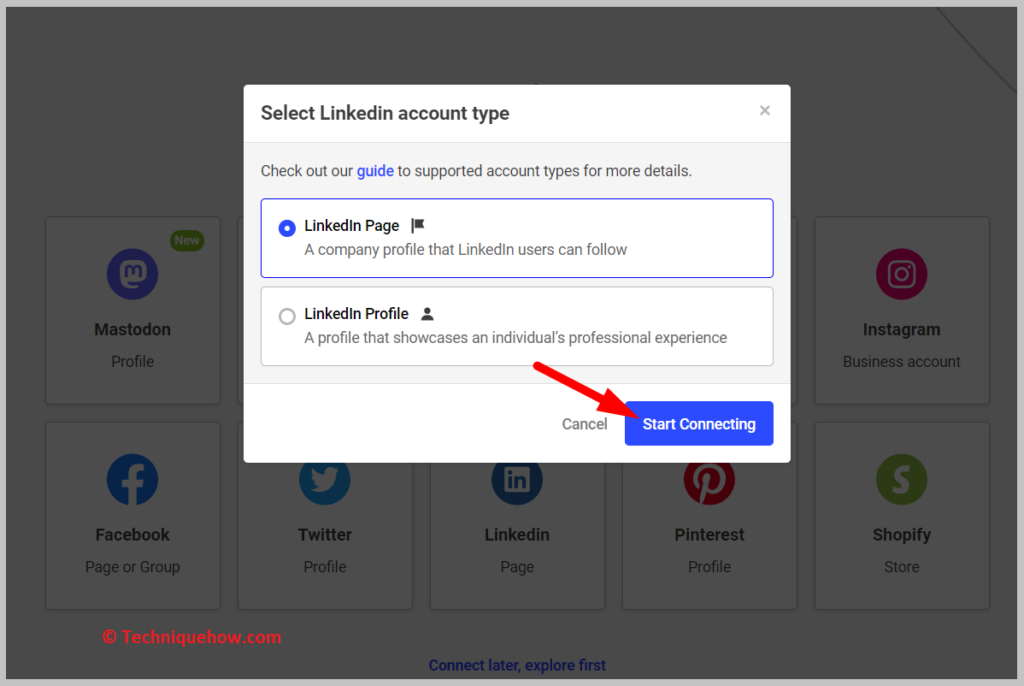The height and width of the screenshot is (686, 1024).
Task: Click the Shopify logo icon
Action: click(901, 480)
